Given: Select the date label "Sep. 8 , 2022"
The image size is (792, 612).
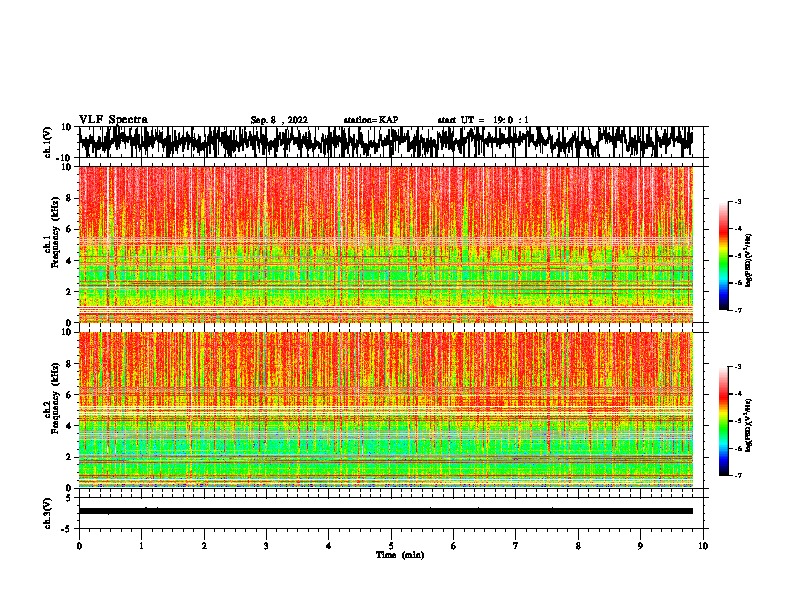Looking at the screenshot, I should click(x=279, y=120).
